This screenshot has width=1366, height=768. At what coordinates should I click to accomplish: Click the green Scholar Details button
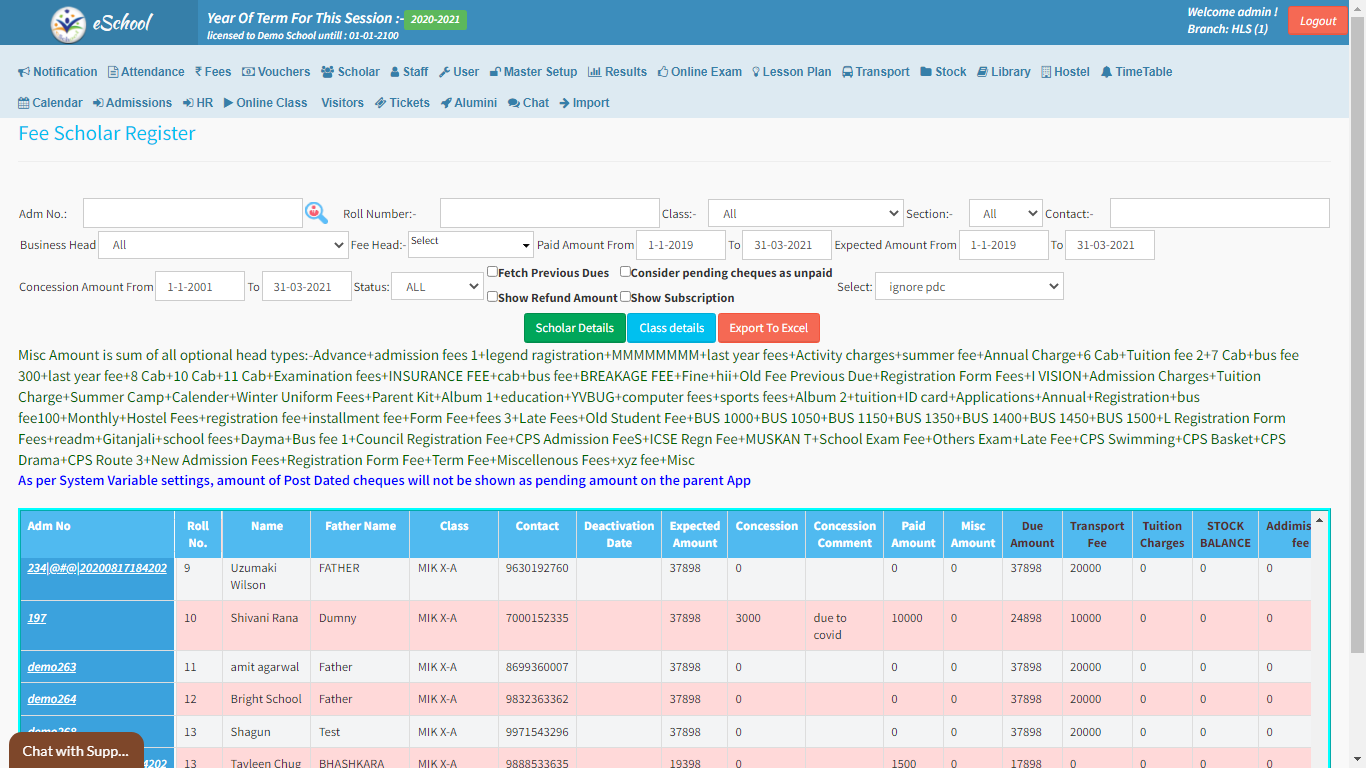coord(574,328)
